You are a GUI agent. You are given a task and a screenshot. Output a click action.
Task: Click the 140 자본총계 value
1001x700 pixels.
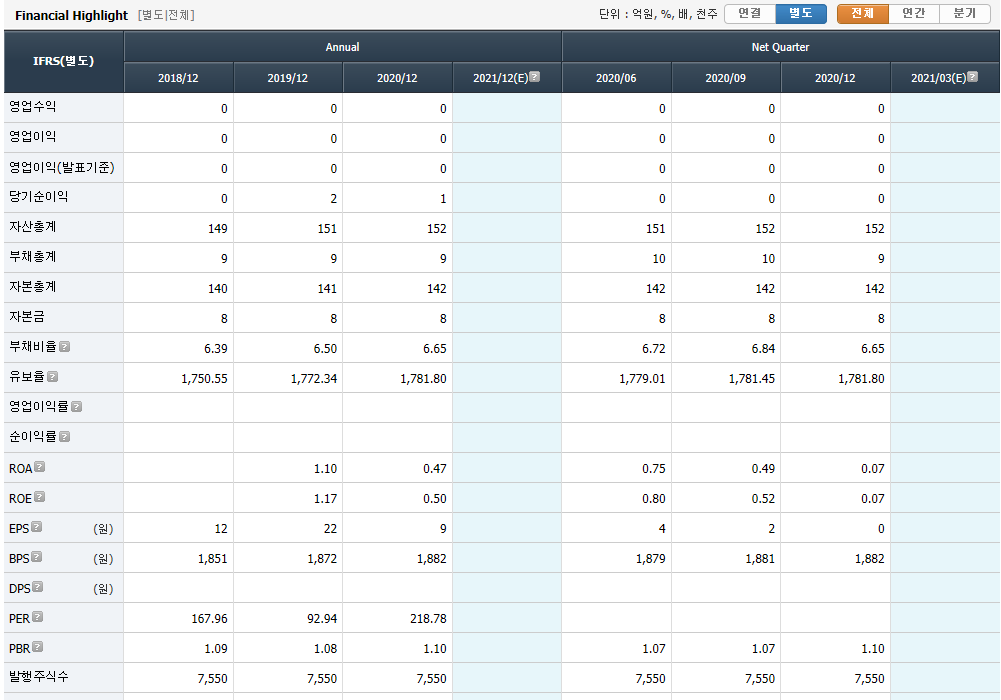218,288
